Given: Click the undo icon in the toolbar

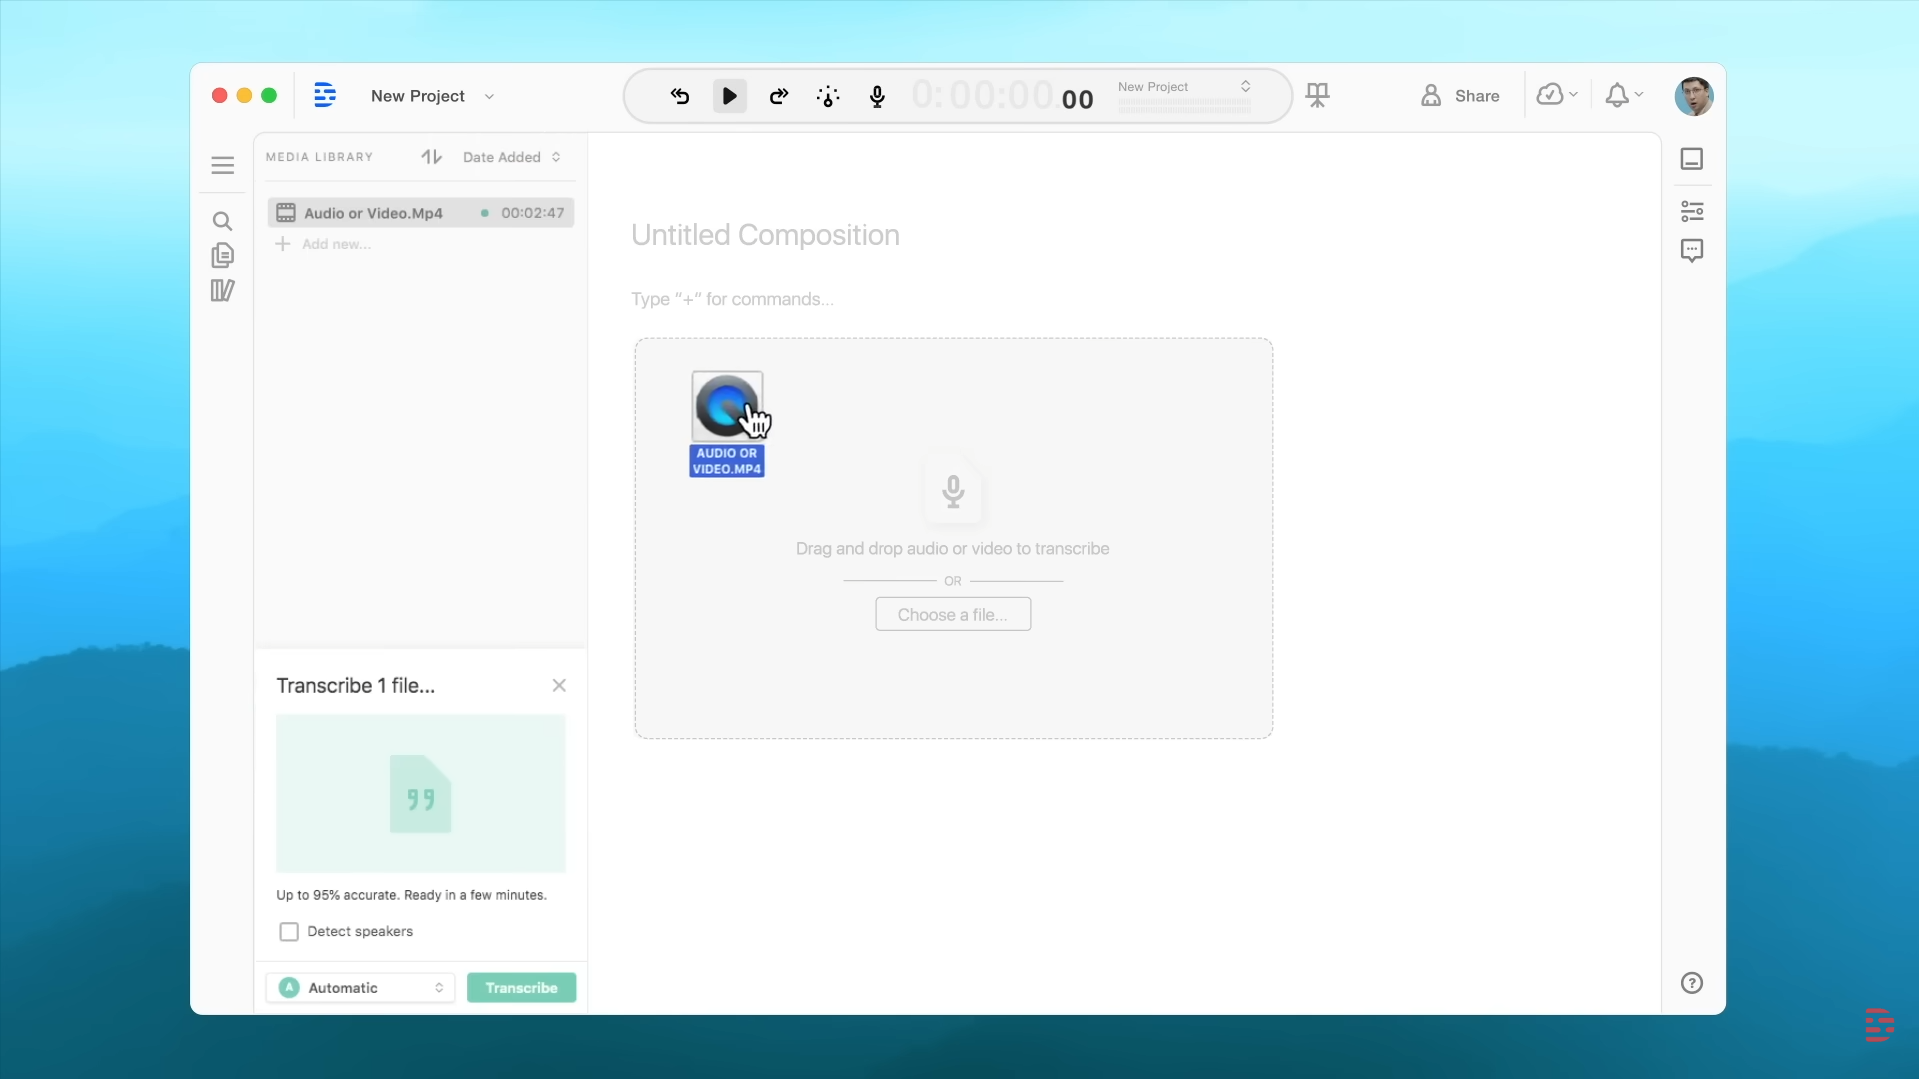Looking at the screenshot, I should tap(680, 95).
